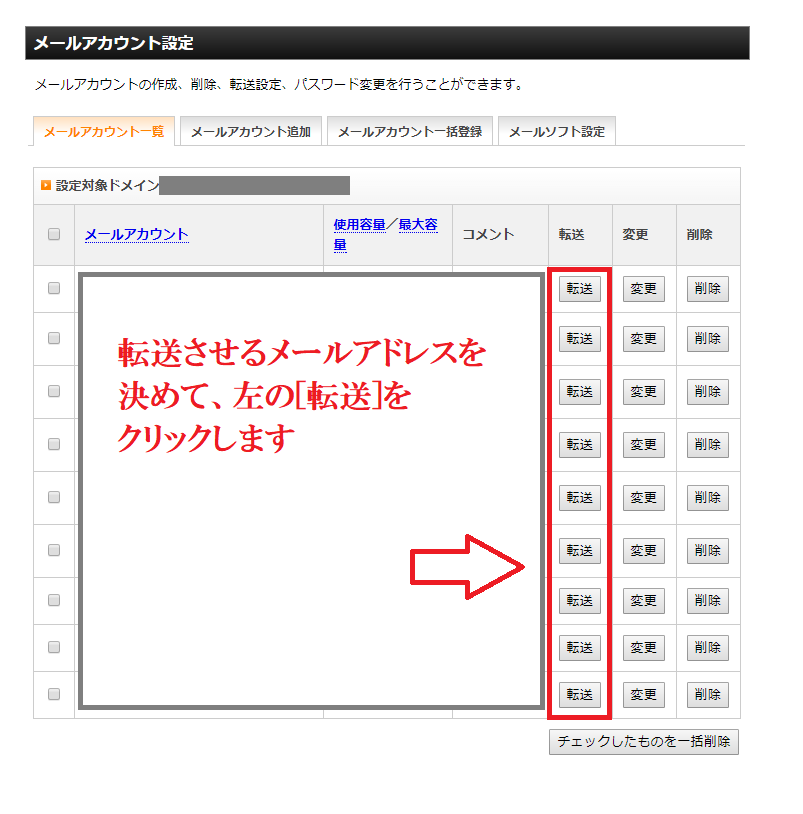
Task: Click the メールアカウント設定 page title
Action: click(x=114, y=43)
